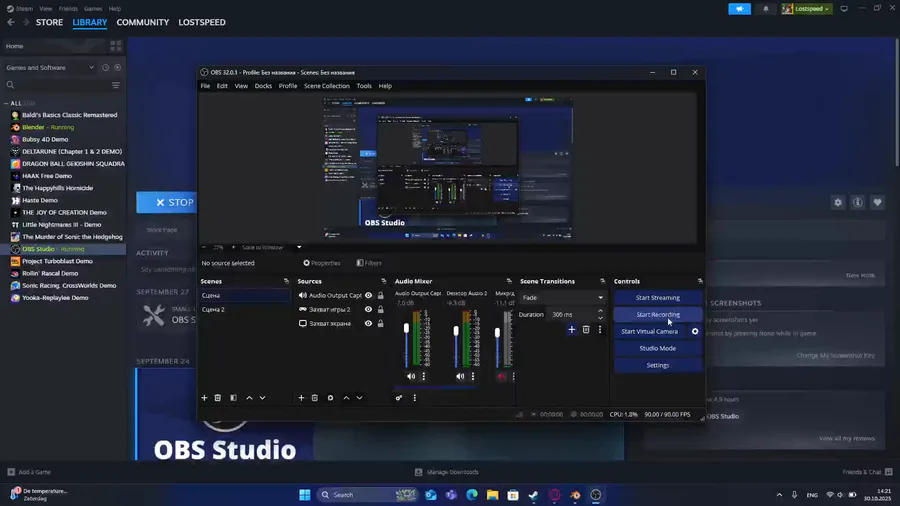Image resolution: width=900 pixels, height=506 pixels.
Task: Open scene transition properties dots menu
Action: (600, 329)
